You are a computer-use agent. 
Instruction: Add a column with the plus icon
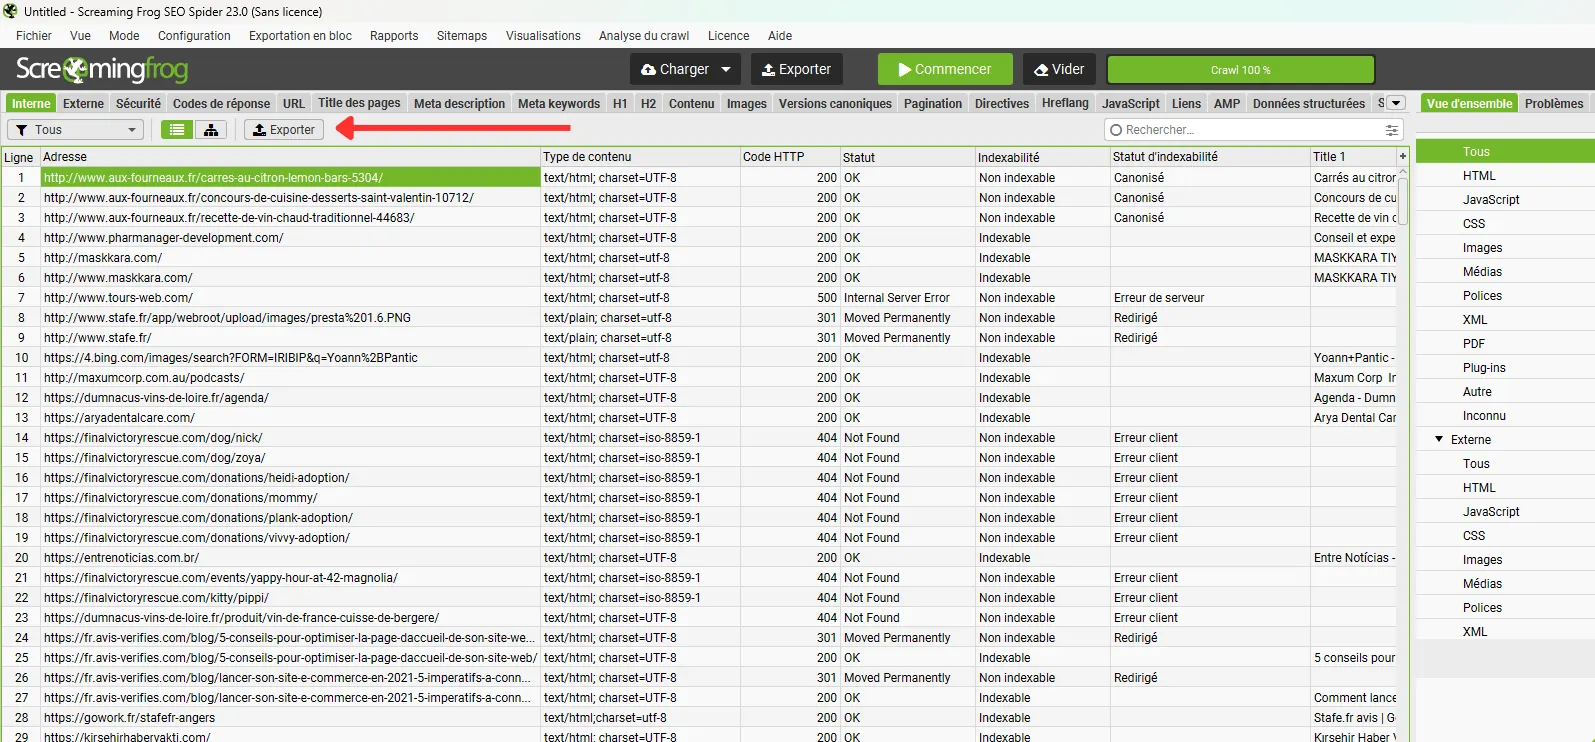(x=1402, y=157)
